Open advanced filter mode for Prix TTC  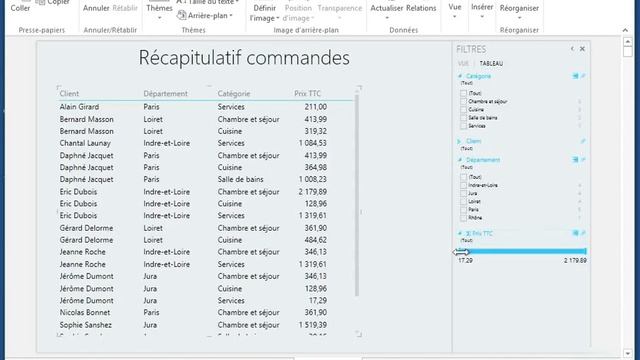575,233
